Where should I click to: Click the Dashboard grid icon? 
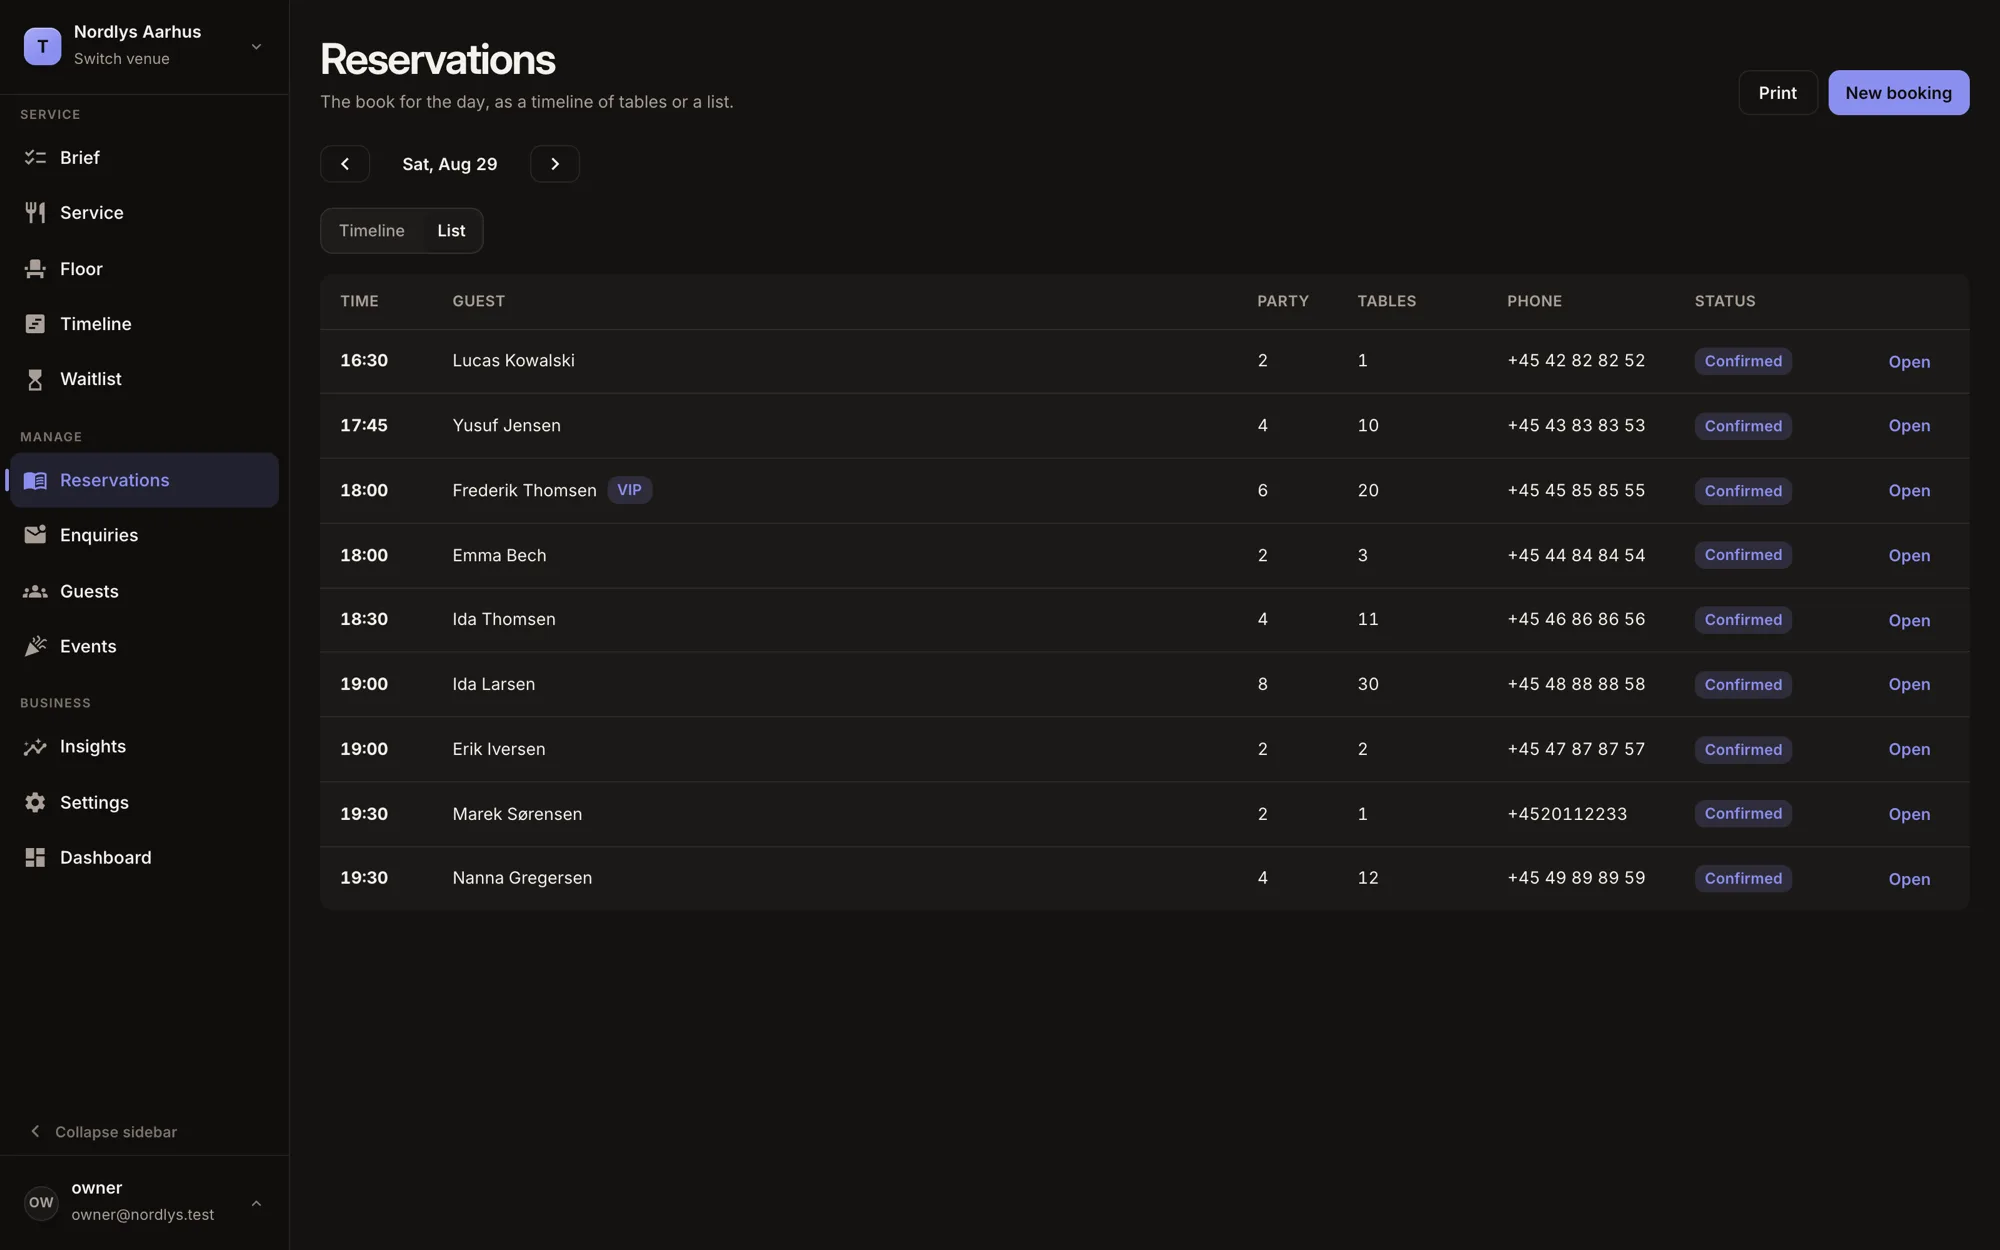pyautogui.click(x=35, y=858)
